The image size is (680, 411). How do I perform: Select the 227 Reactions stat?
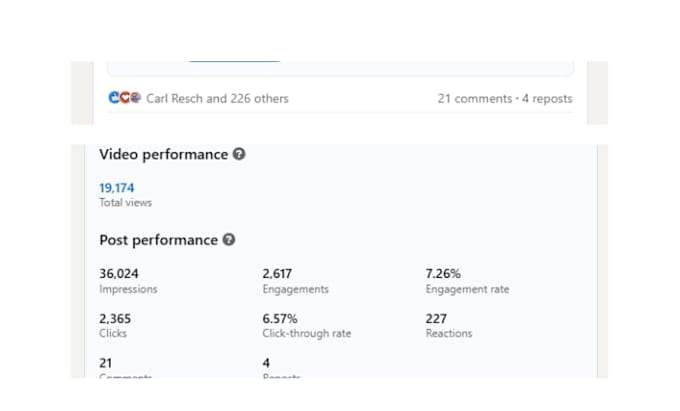[449, 326]
